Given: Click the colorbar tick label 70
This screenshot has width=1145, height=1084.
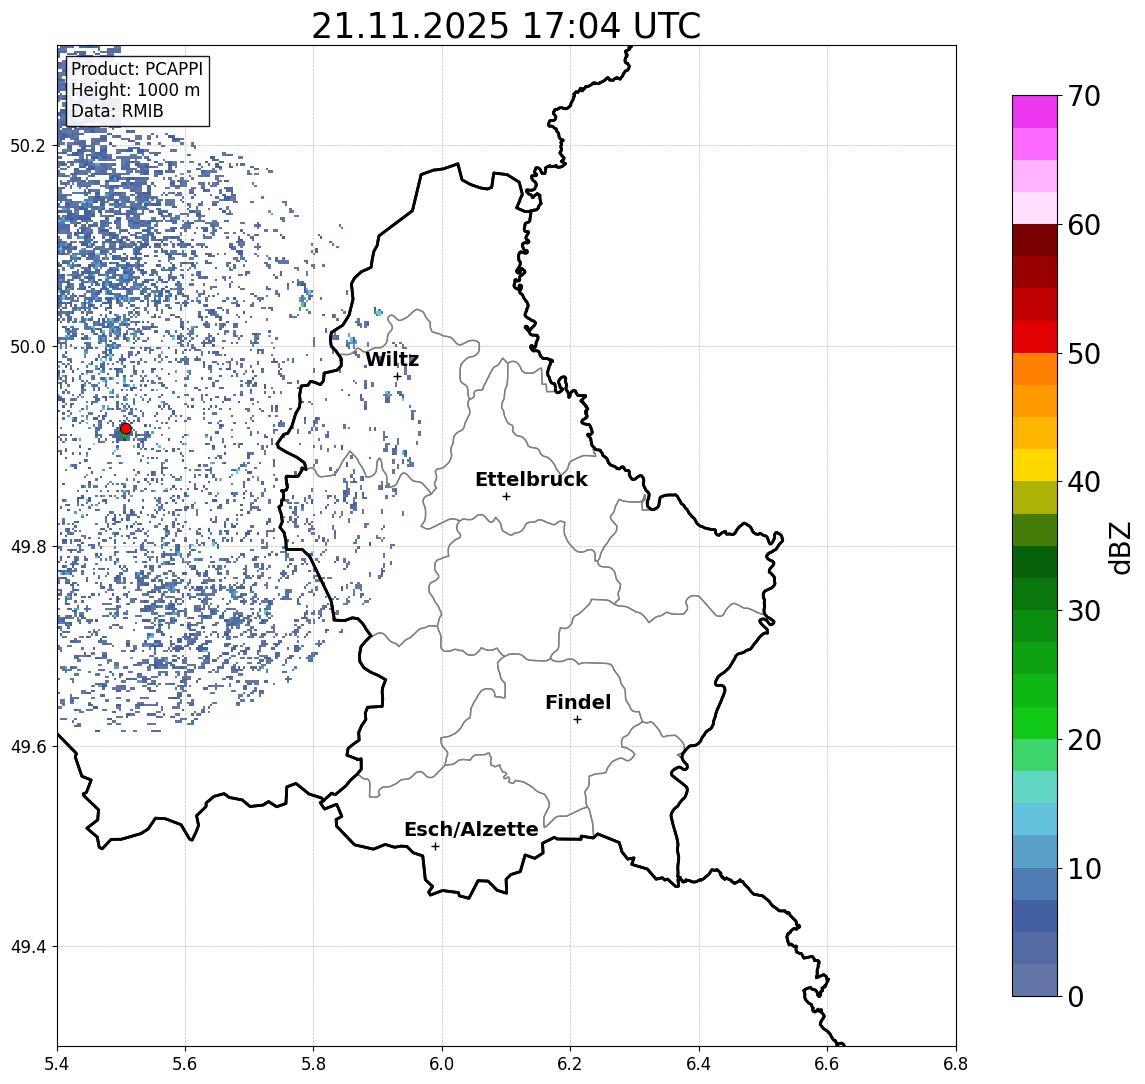Looking at the screenshot, I should [1084, 96].
